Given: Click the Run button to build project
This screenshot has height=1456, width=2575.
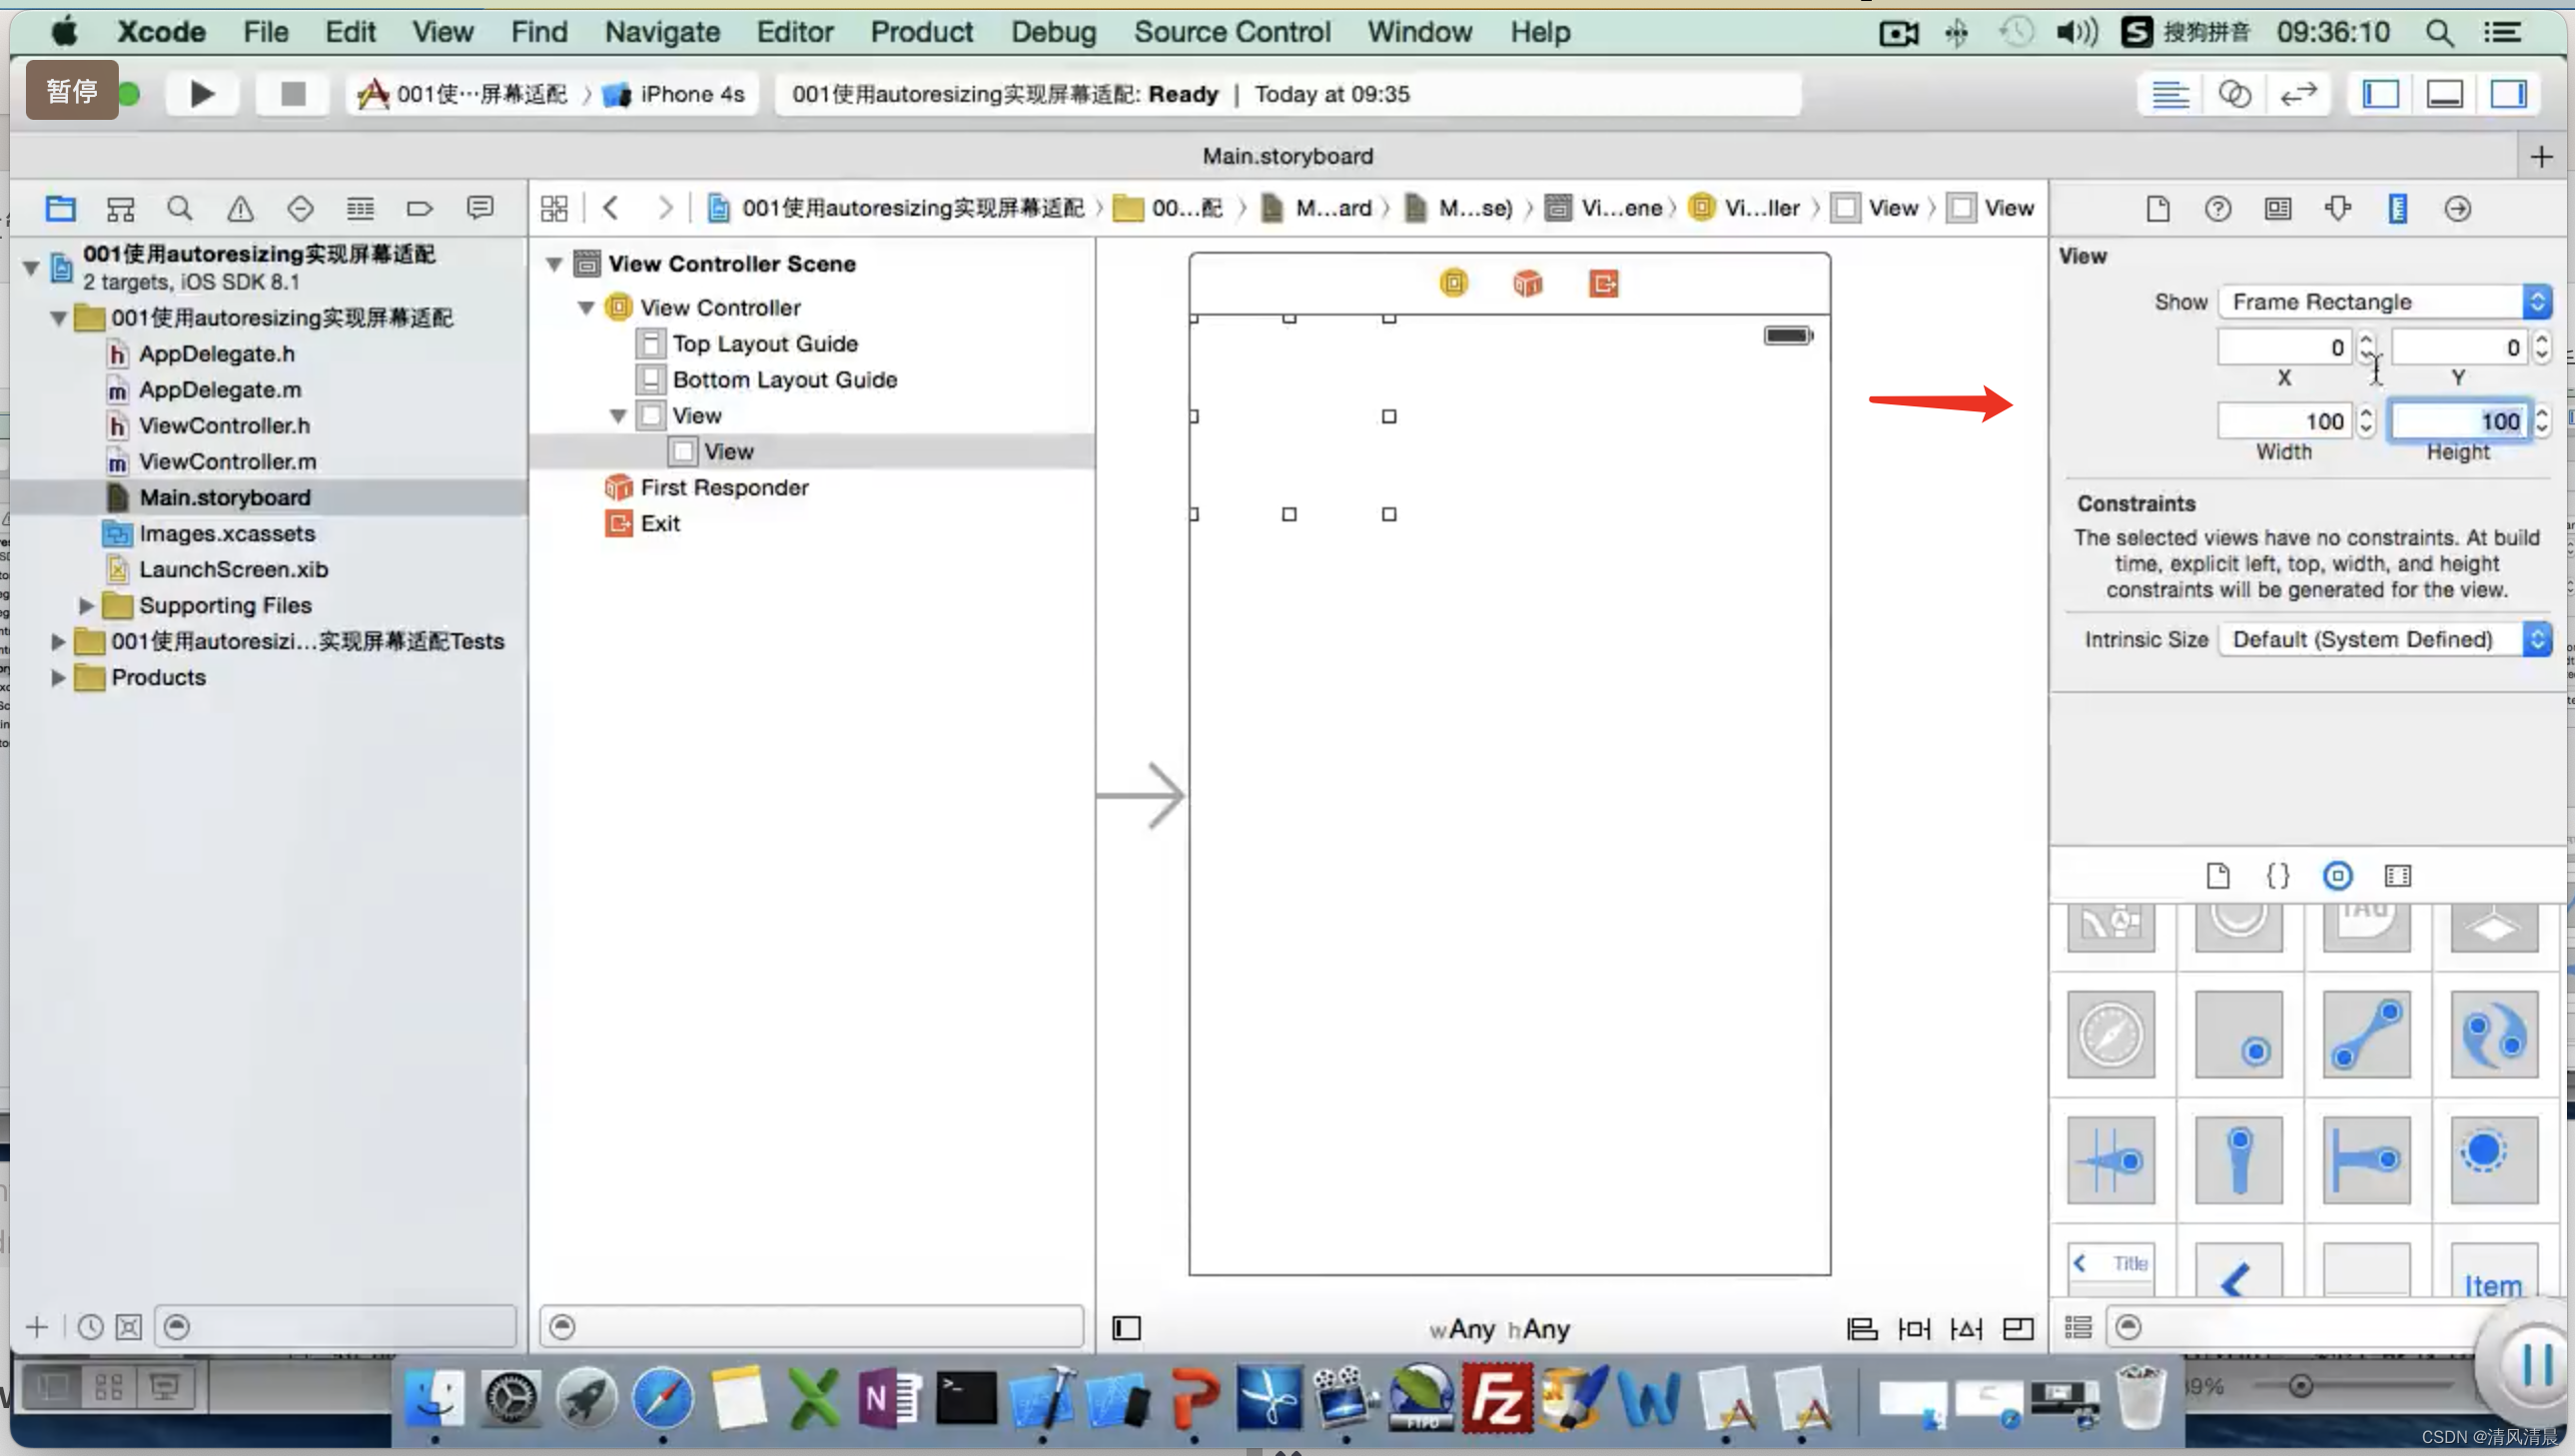Looking at the screenshot, I should (200, 92).
